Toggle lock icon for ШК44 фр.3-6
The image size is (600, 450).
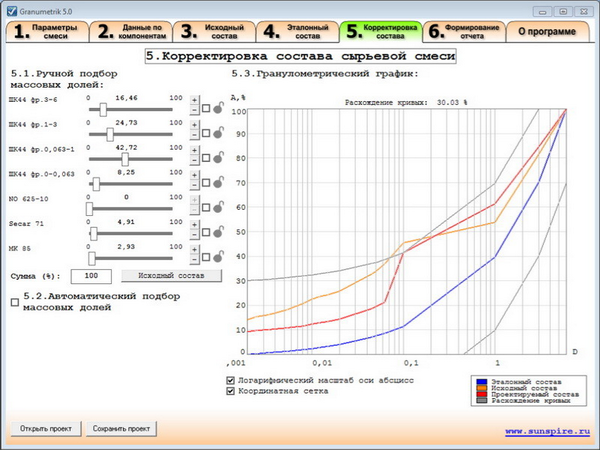(218, 108)
